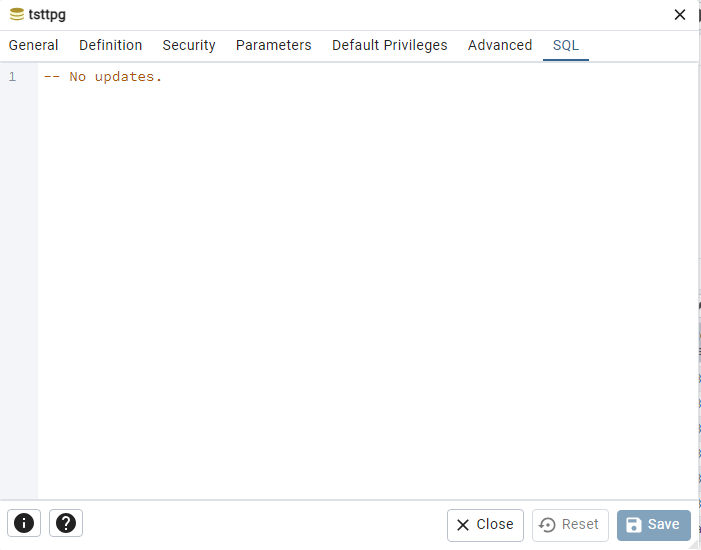Click the Close button at bottom
Screen dimensions: 701x550
[485, 525]
